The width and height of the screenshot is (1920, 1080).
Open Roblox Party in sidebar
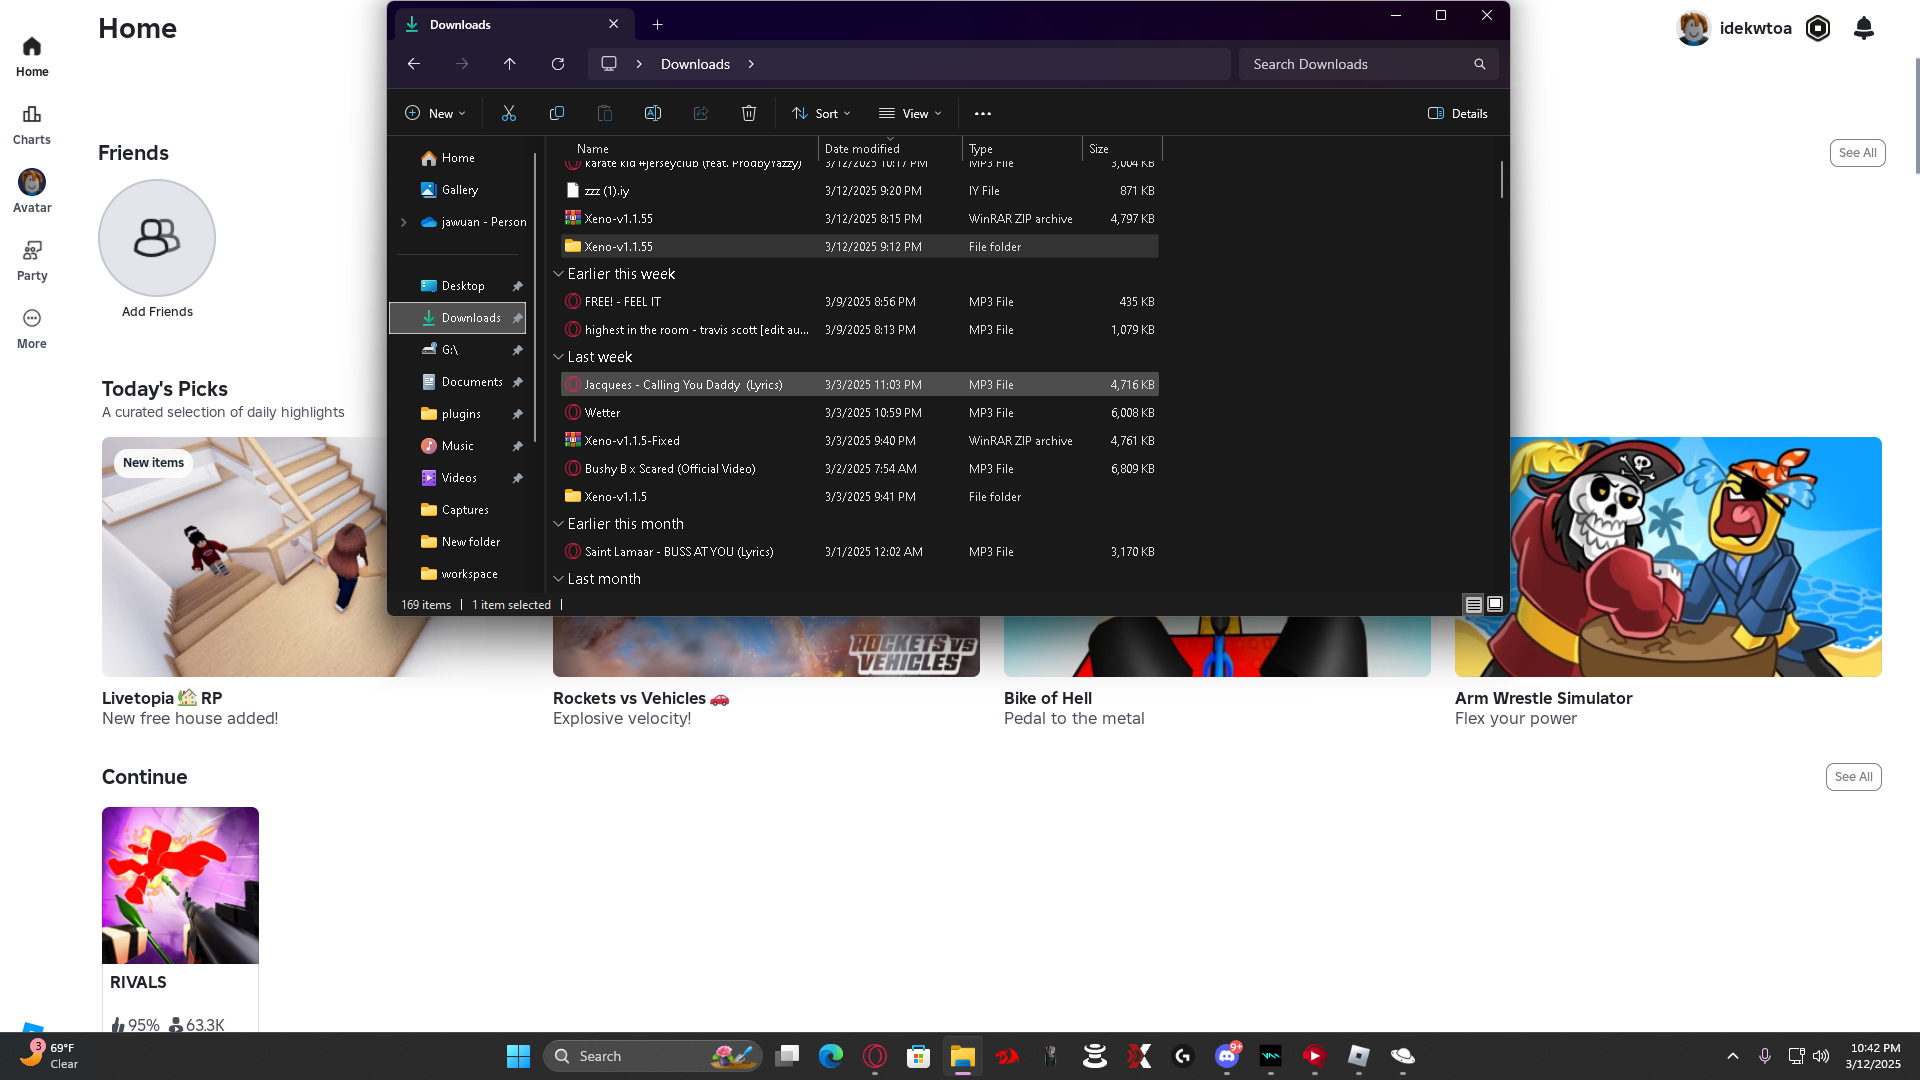point(32,261)
